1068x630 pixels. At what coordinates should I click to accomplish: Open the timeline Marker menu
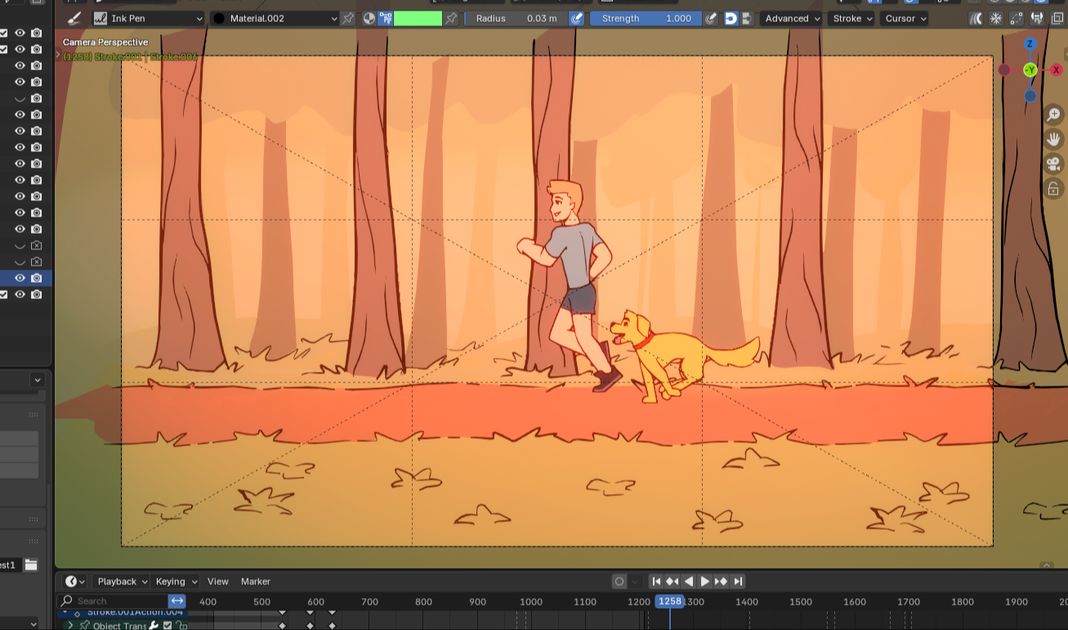tap(255, 581)
